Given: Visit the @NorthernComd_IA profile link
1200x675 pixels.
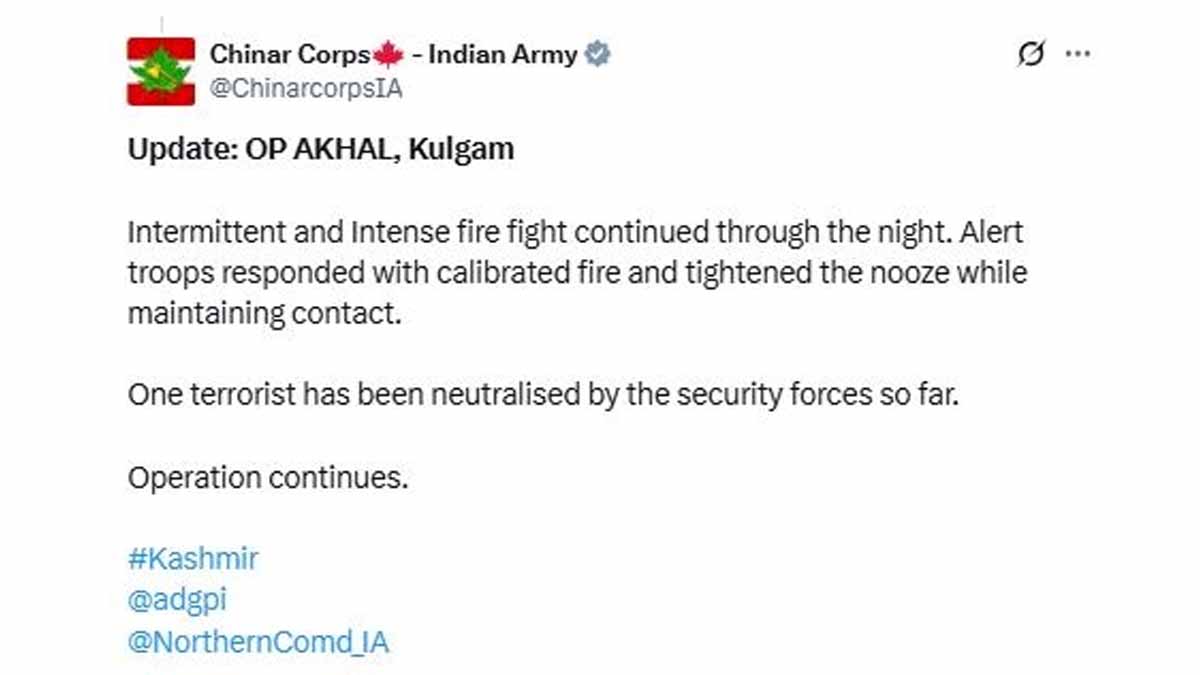Looking at the screenshot, I should coord(260,642).
